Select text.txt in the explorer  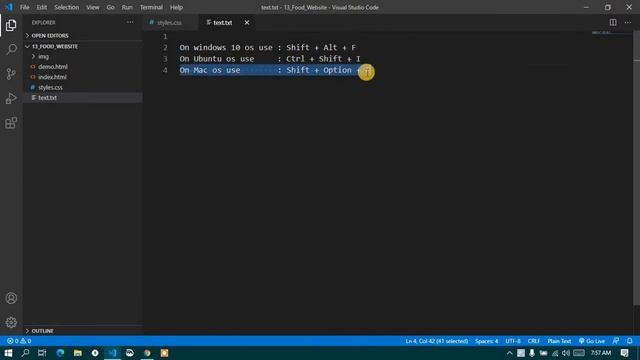(82, 98)
